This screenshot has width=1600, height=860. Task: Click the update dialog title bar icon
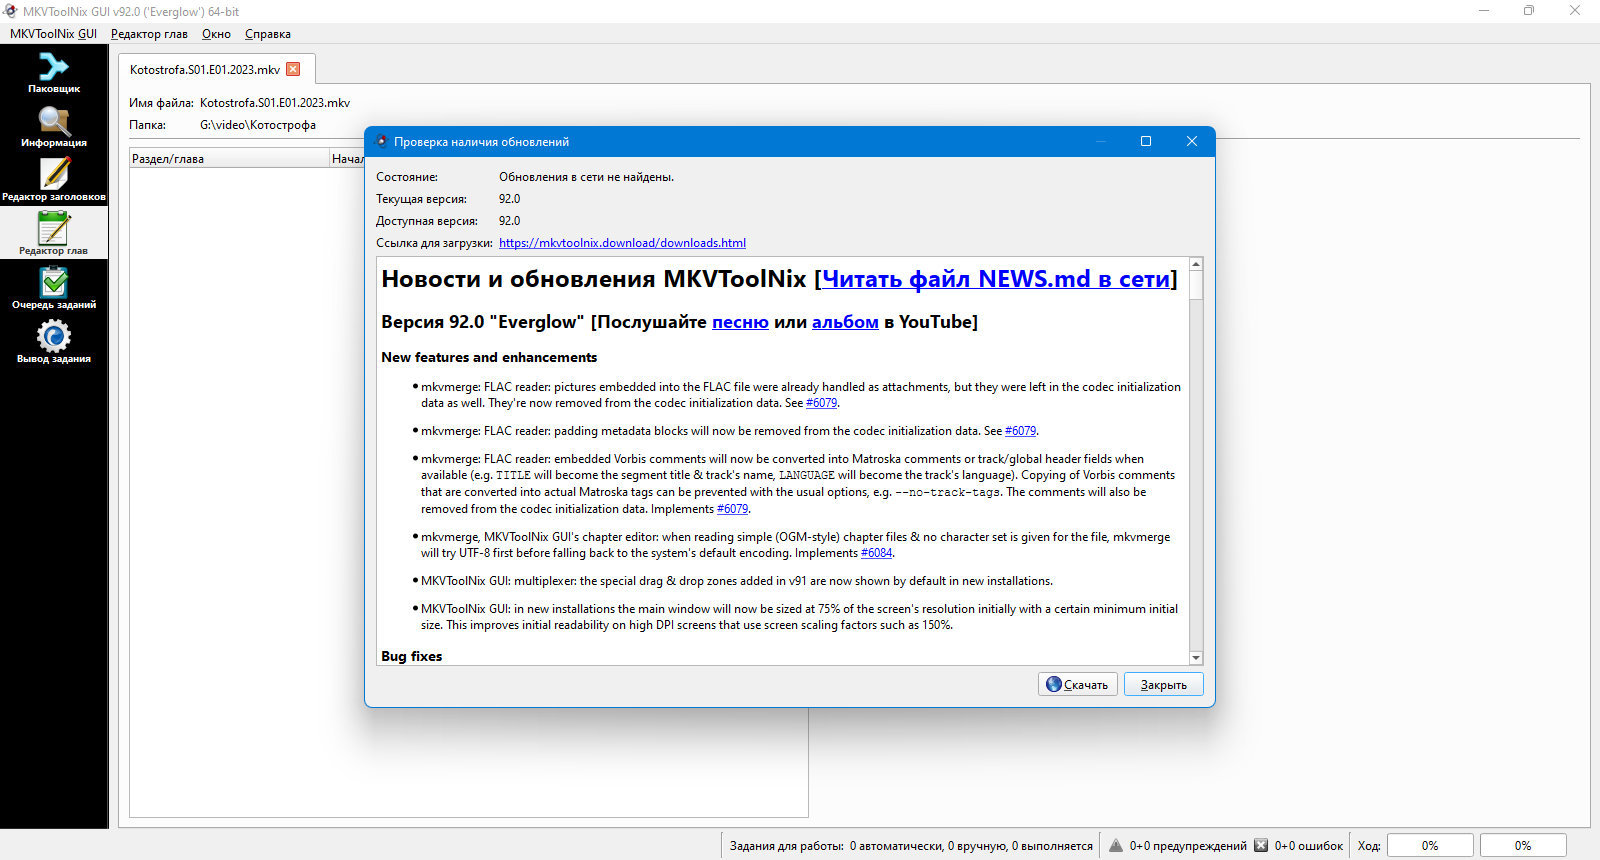click(x=381, y=141)
